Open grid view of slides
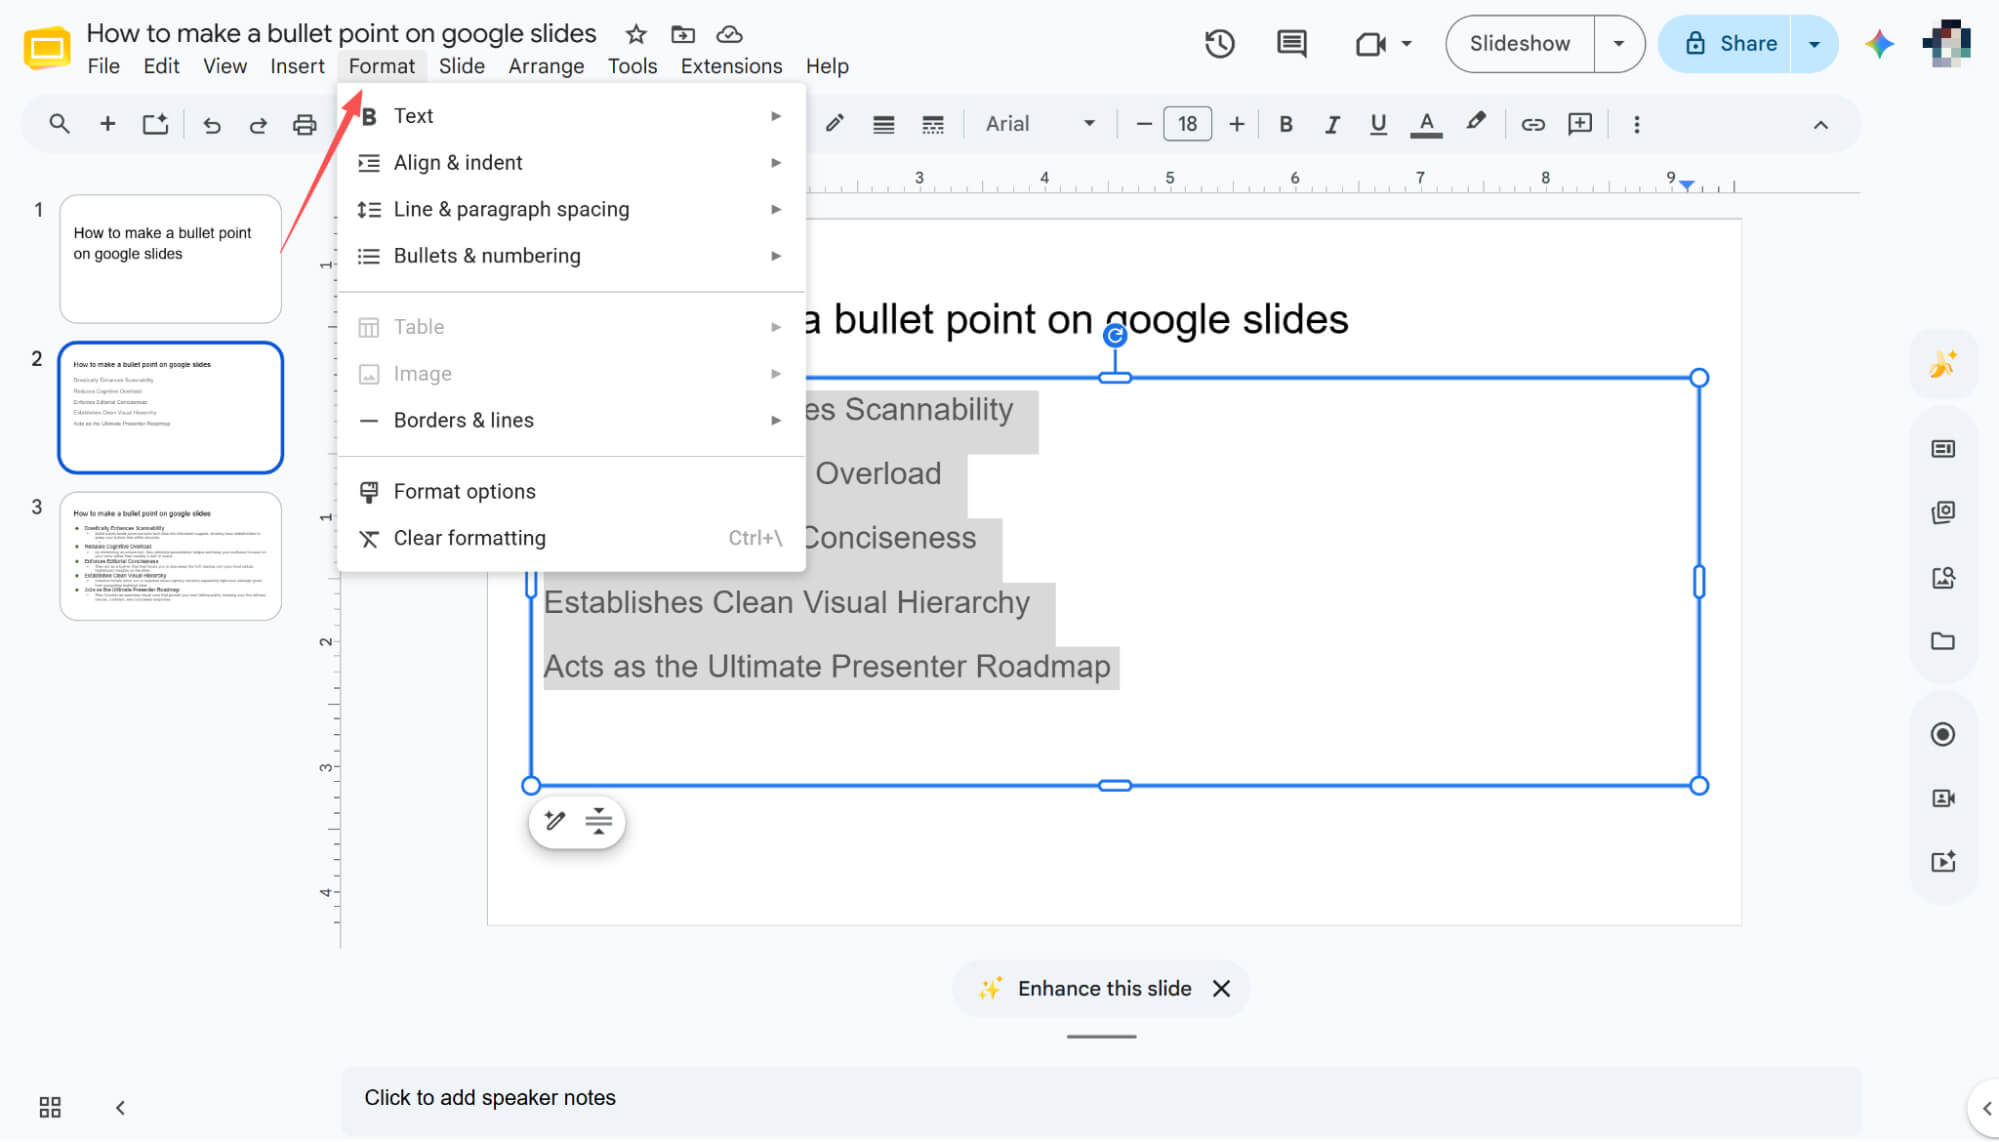This screenshot has height=1142, width=1999. tap(50, 1107)
